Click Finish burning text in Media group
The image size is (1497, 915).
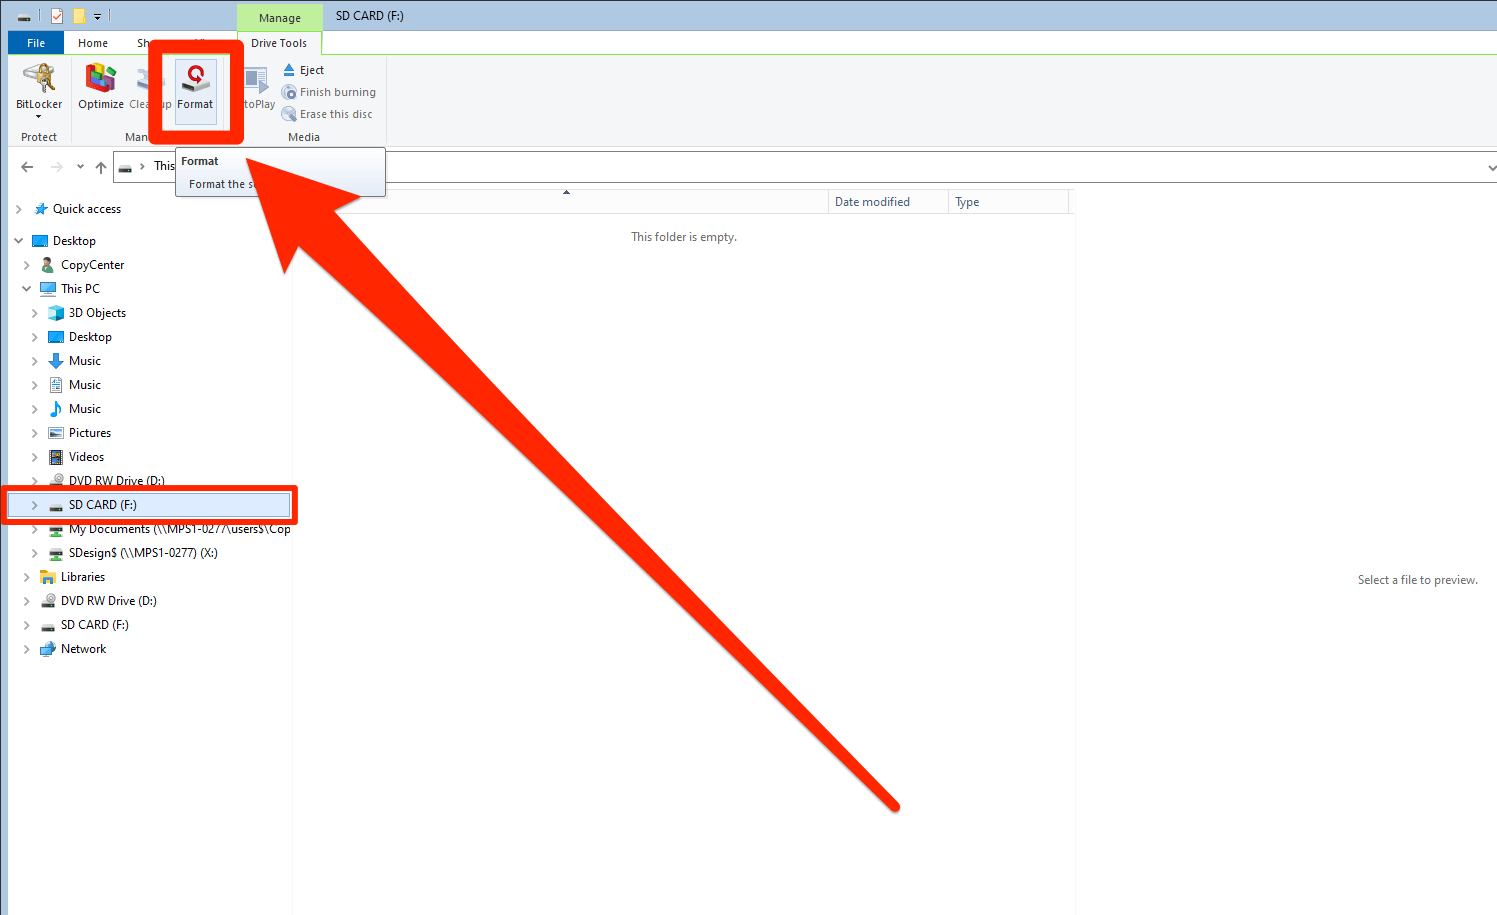tap(338, 92)
